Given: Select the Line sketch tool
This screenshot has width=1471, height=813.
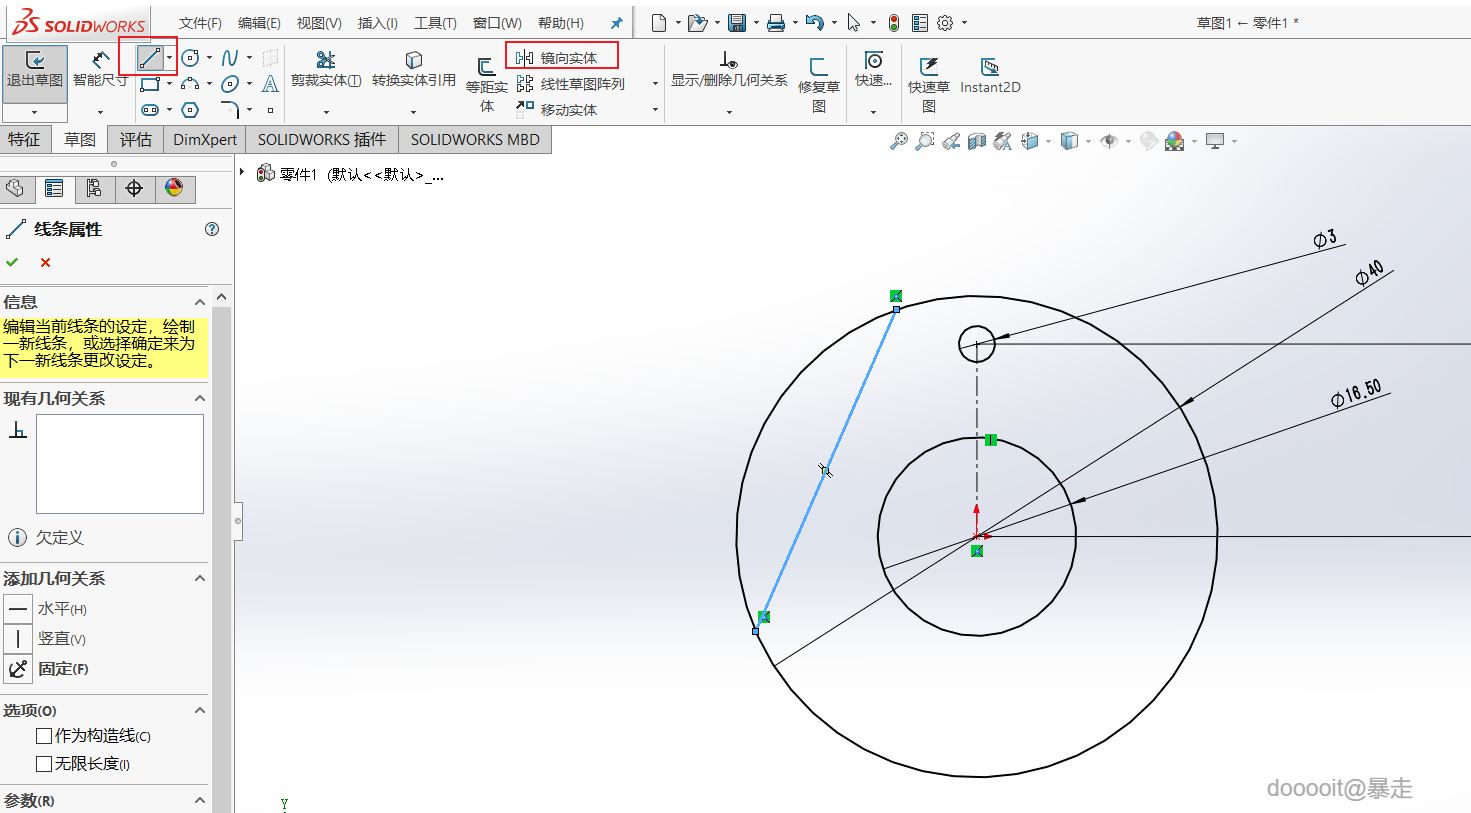Looking at the screenshot, I should 150,59.
